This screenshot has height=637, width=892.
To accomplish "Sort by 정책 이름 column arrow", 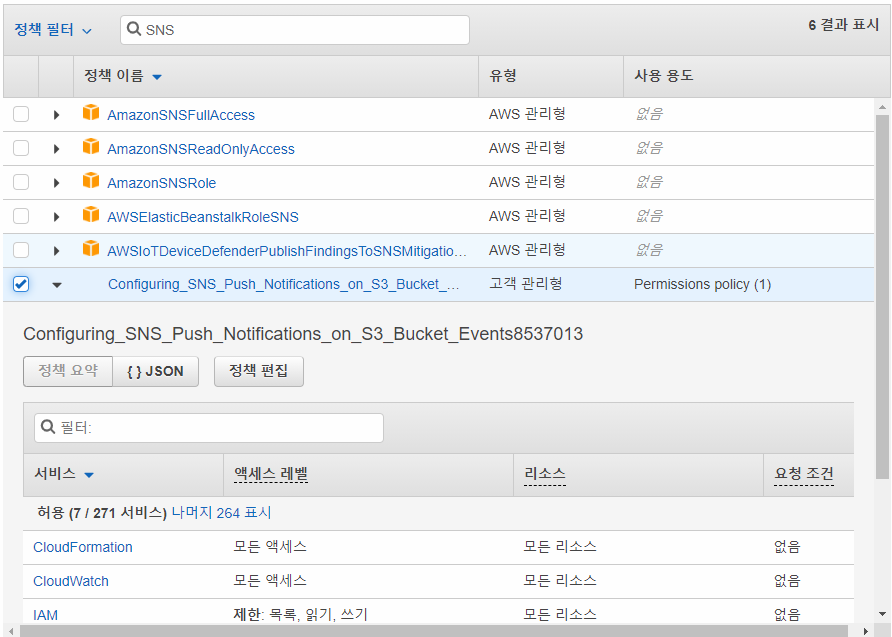I will click(x=157, y=77).
